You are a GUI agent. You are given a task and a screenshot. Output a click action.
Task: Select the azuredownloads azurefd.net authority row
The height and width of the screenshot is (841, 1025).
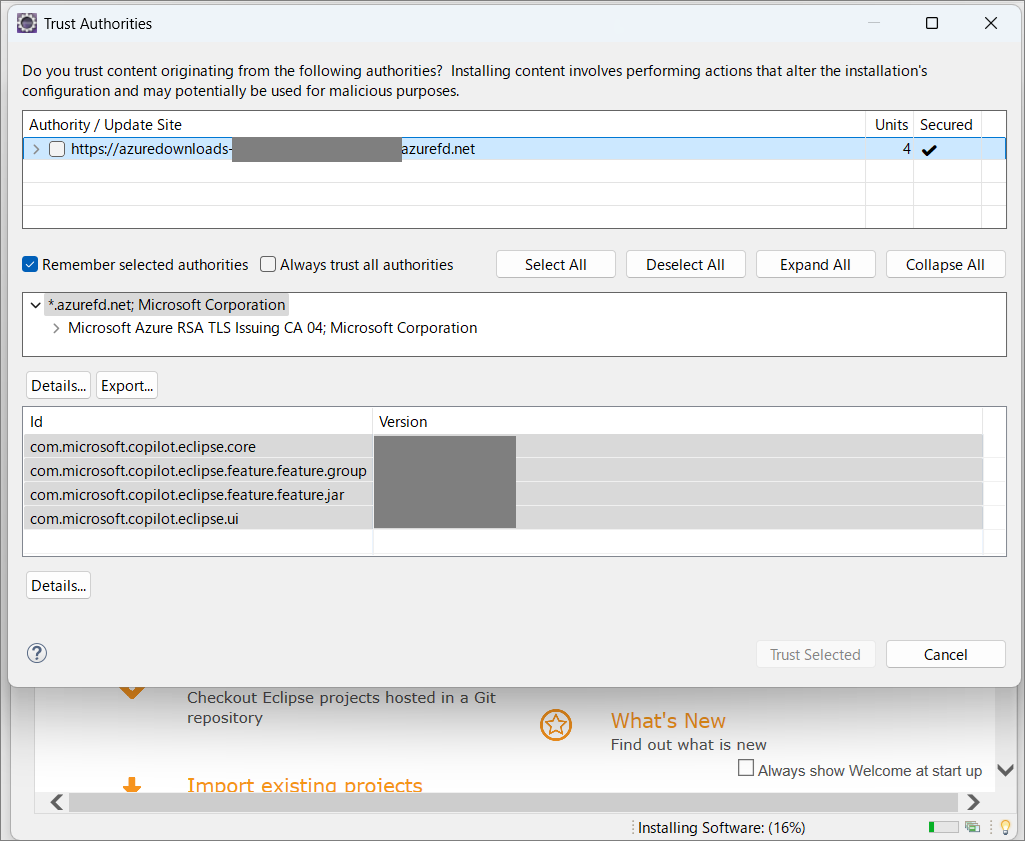pos(514,149)
